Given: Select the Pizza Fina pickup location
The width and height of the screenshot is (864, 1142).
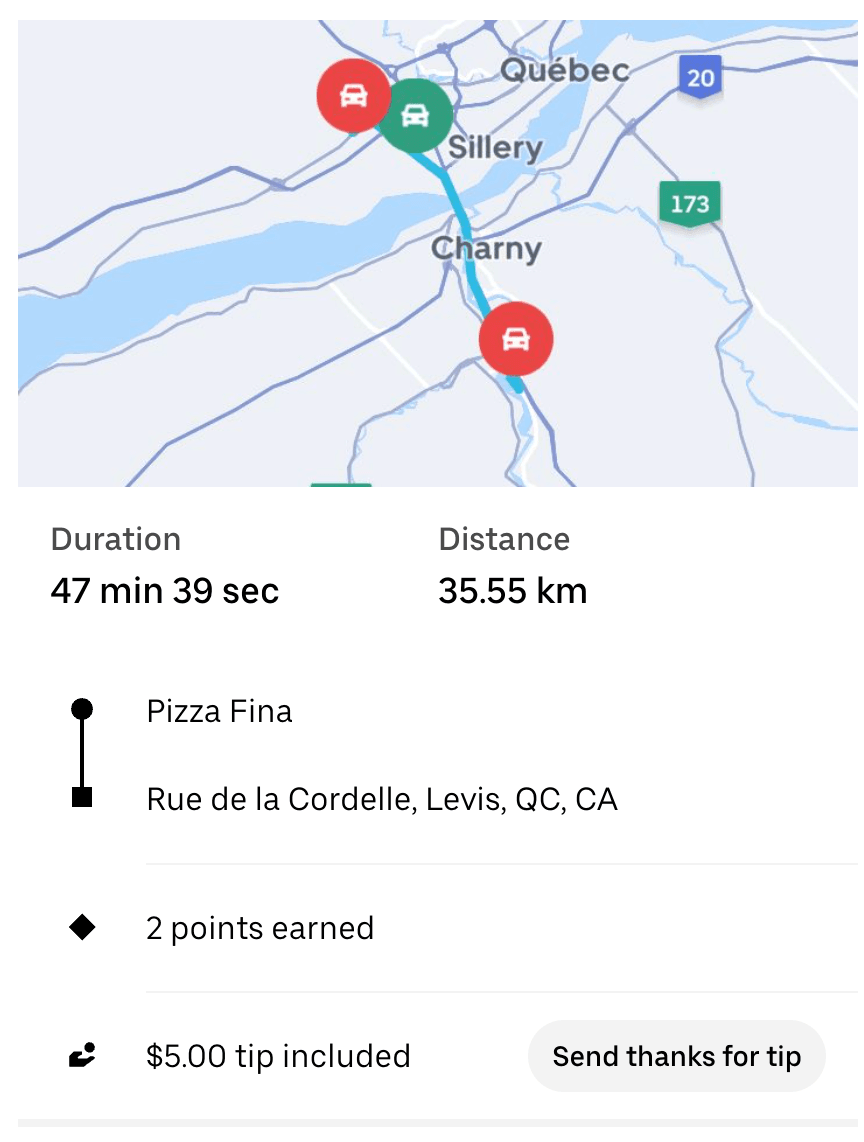Looking at the screenshot, I should click(x=219, y=712).
